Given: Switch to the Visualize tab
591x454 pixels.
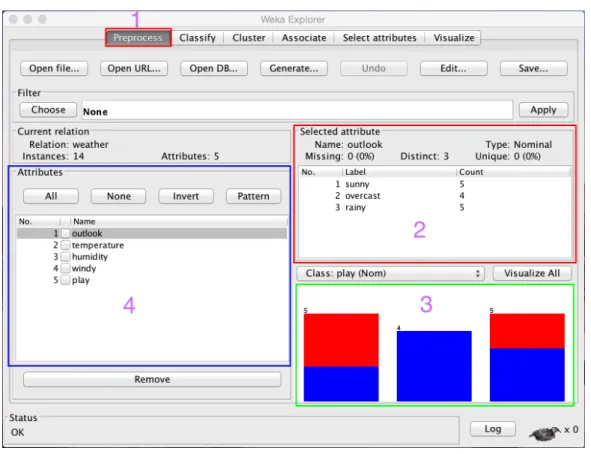Looking at the screenshot, I should (454, 38).
